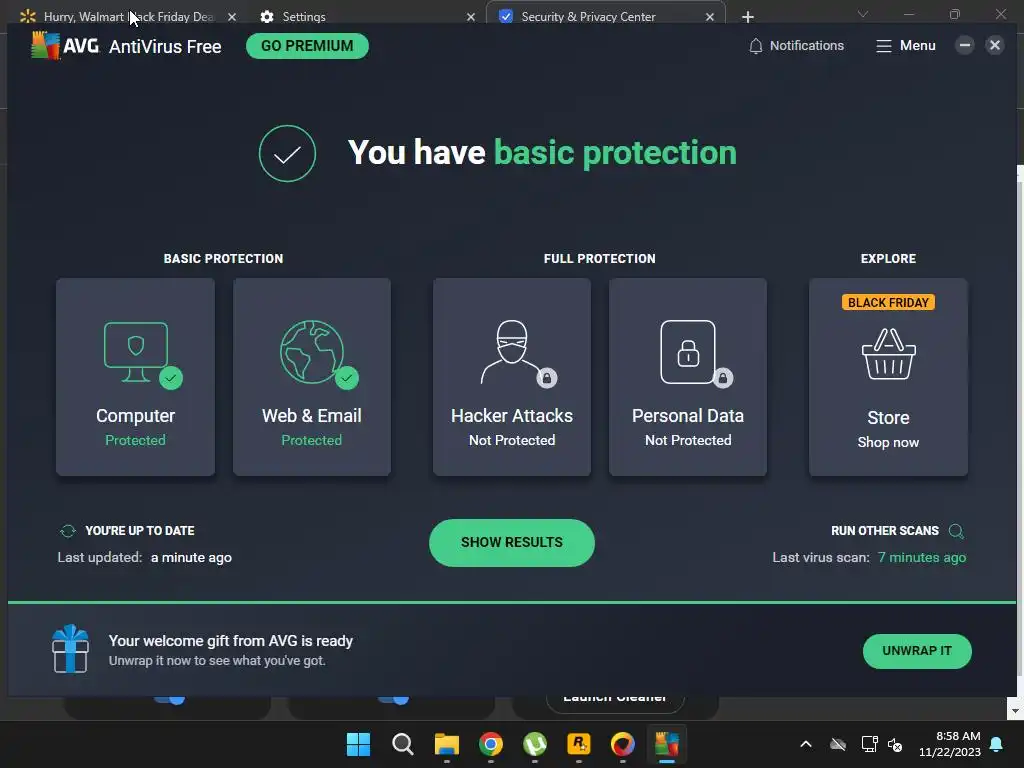Screen dimensions: 1024x768
Task: Click the AVG logo icon
Action: pos(46,46)
